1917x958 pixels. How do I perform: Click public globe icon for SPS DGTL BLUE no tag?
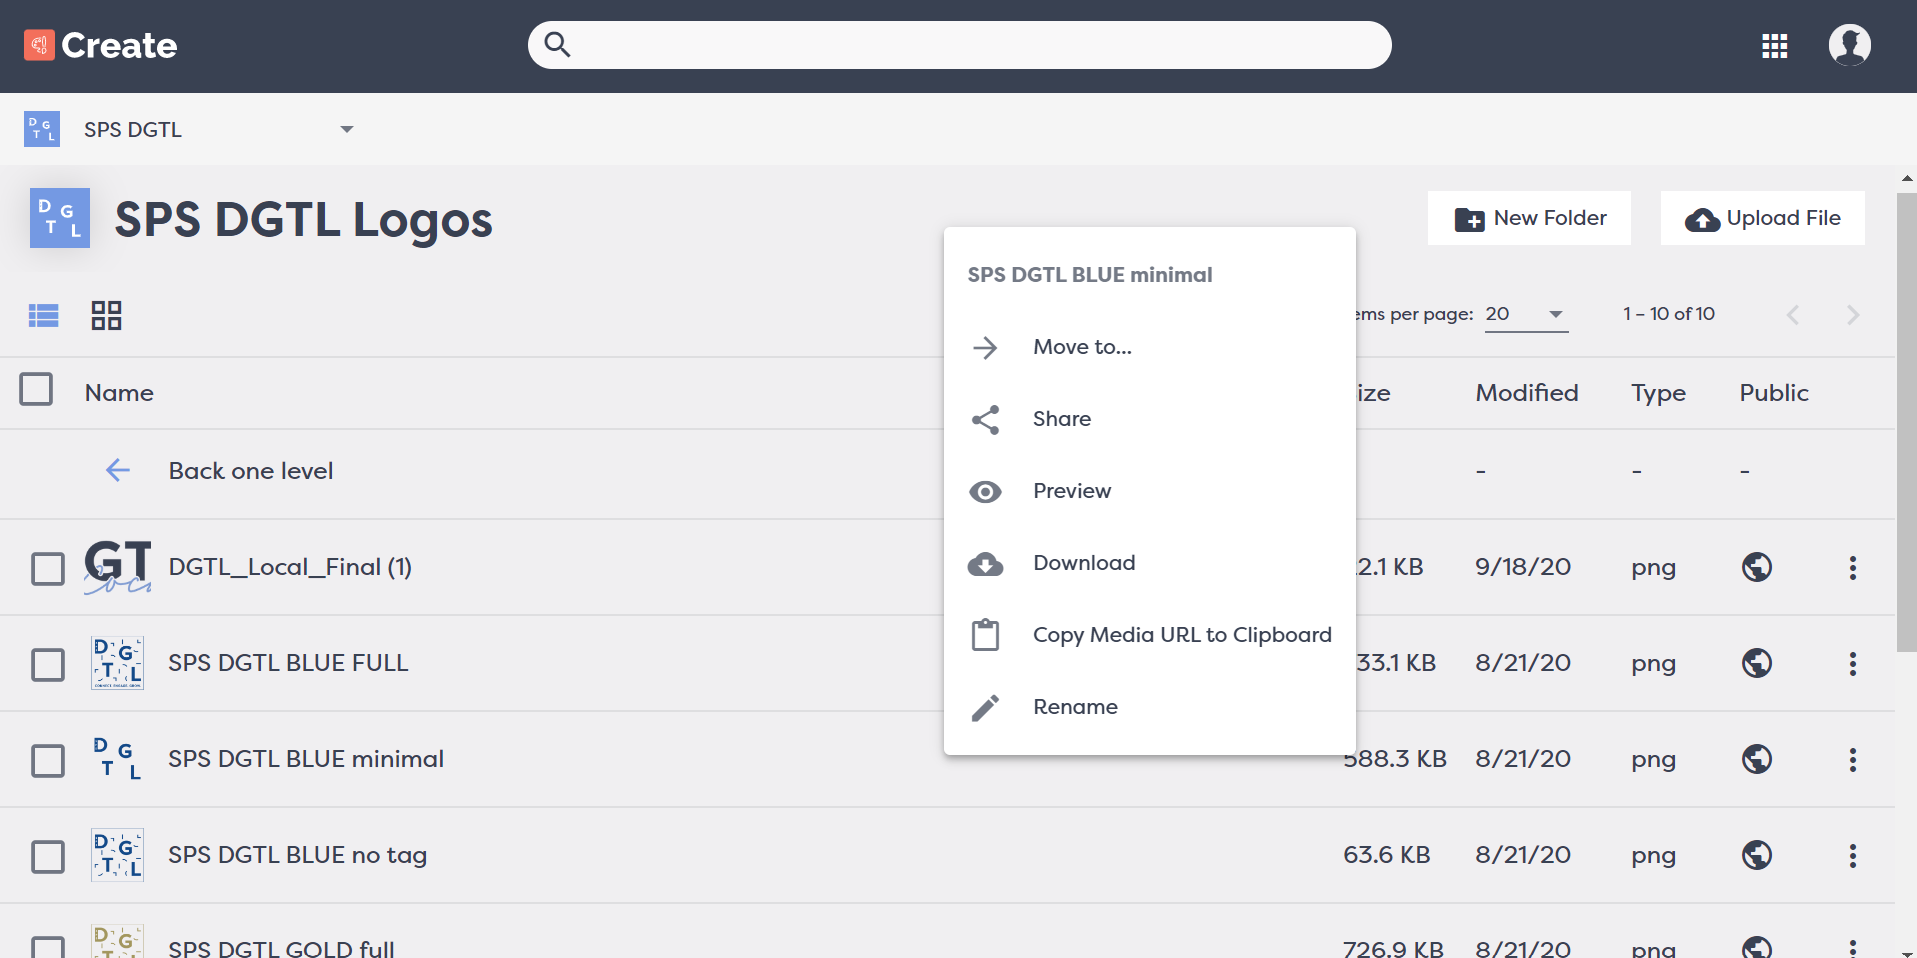tap(1757, 855)
